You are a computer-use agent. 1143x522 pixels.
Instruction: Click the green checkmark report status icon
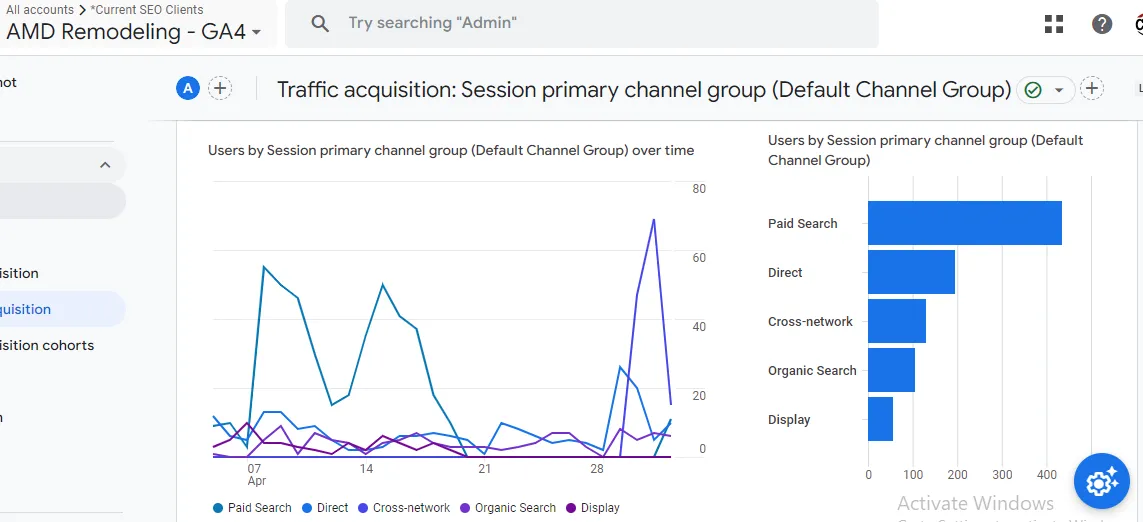pos(1032,90)
